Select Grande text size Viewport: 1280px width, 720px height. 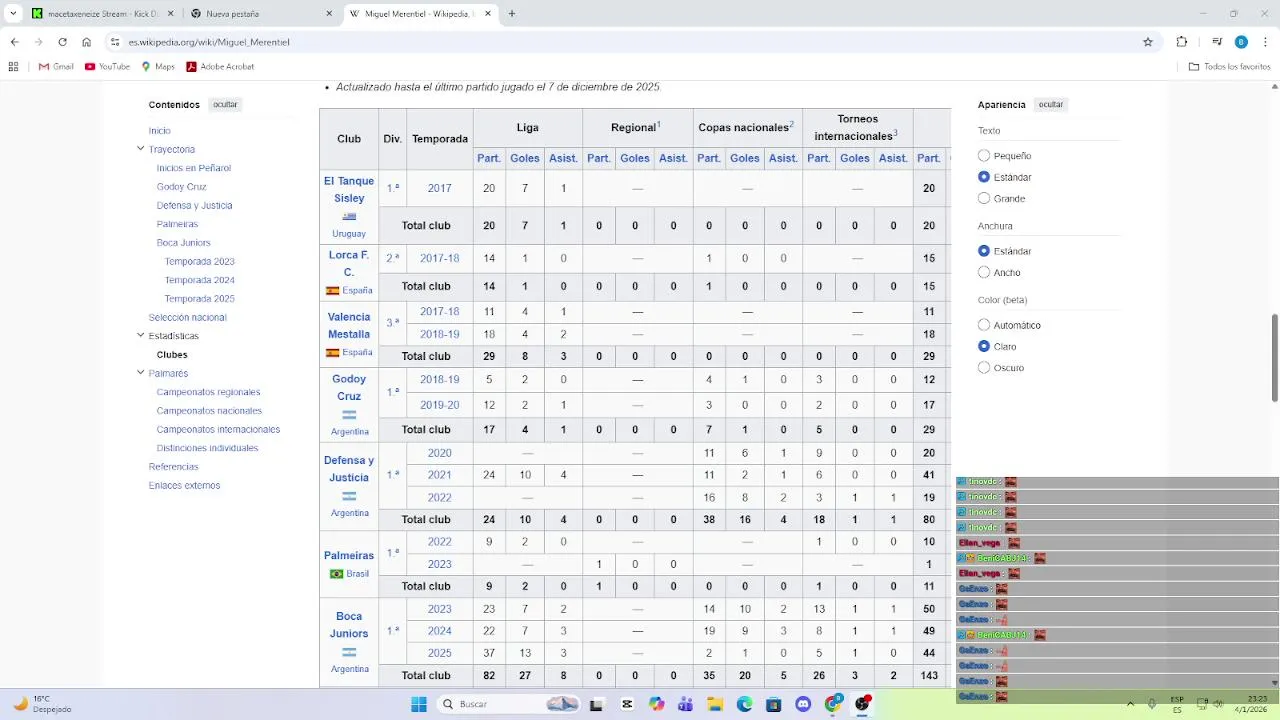pos(984,198)
